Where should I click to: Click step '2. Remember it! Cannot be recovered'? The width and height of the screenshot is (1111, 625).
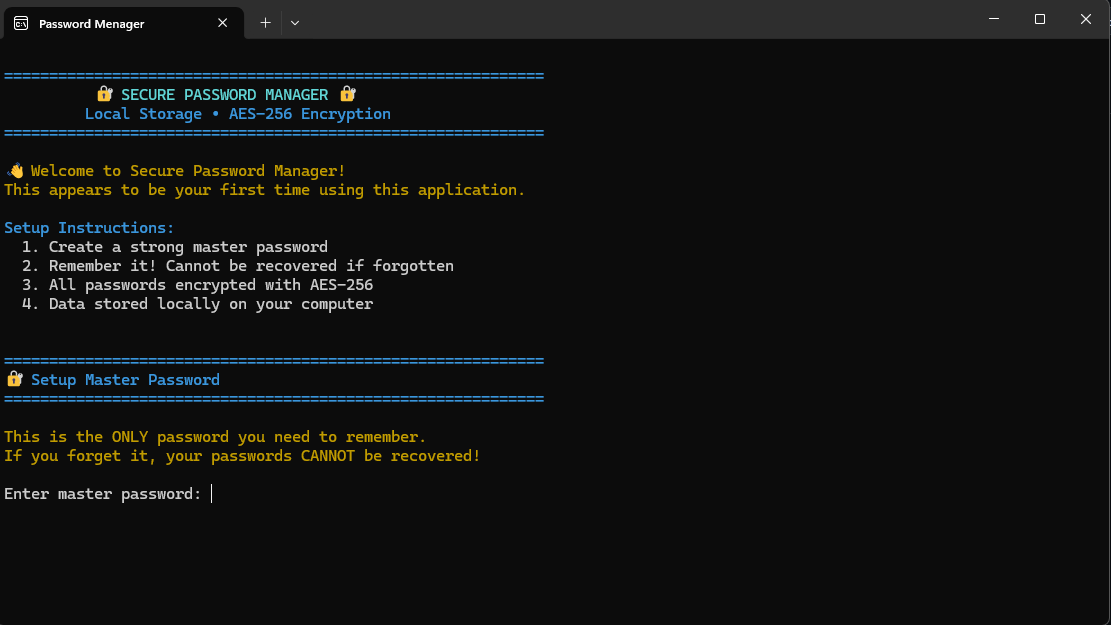(237, 266)
